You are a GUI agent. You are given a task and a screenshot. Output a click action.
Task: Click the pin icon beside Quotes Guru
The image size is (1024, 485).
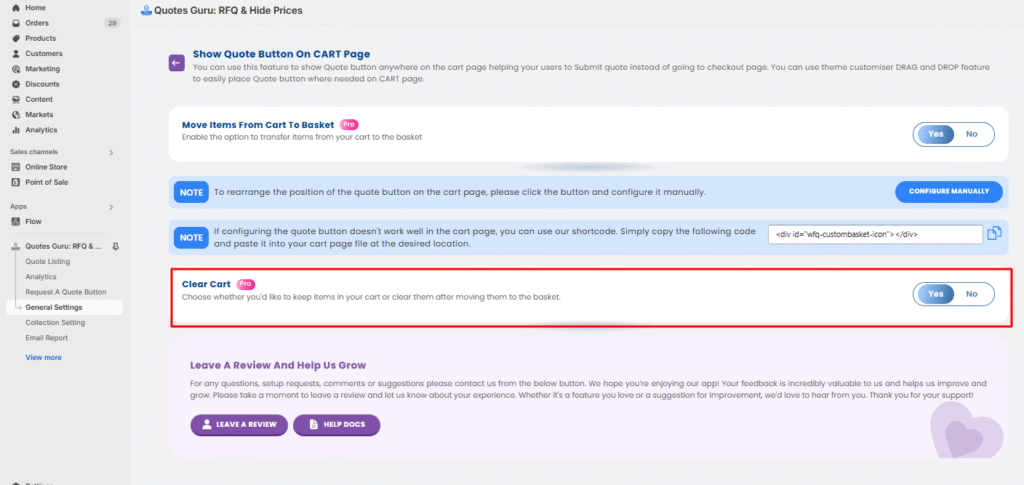tap(115, 246)
